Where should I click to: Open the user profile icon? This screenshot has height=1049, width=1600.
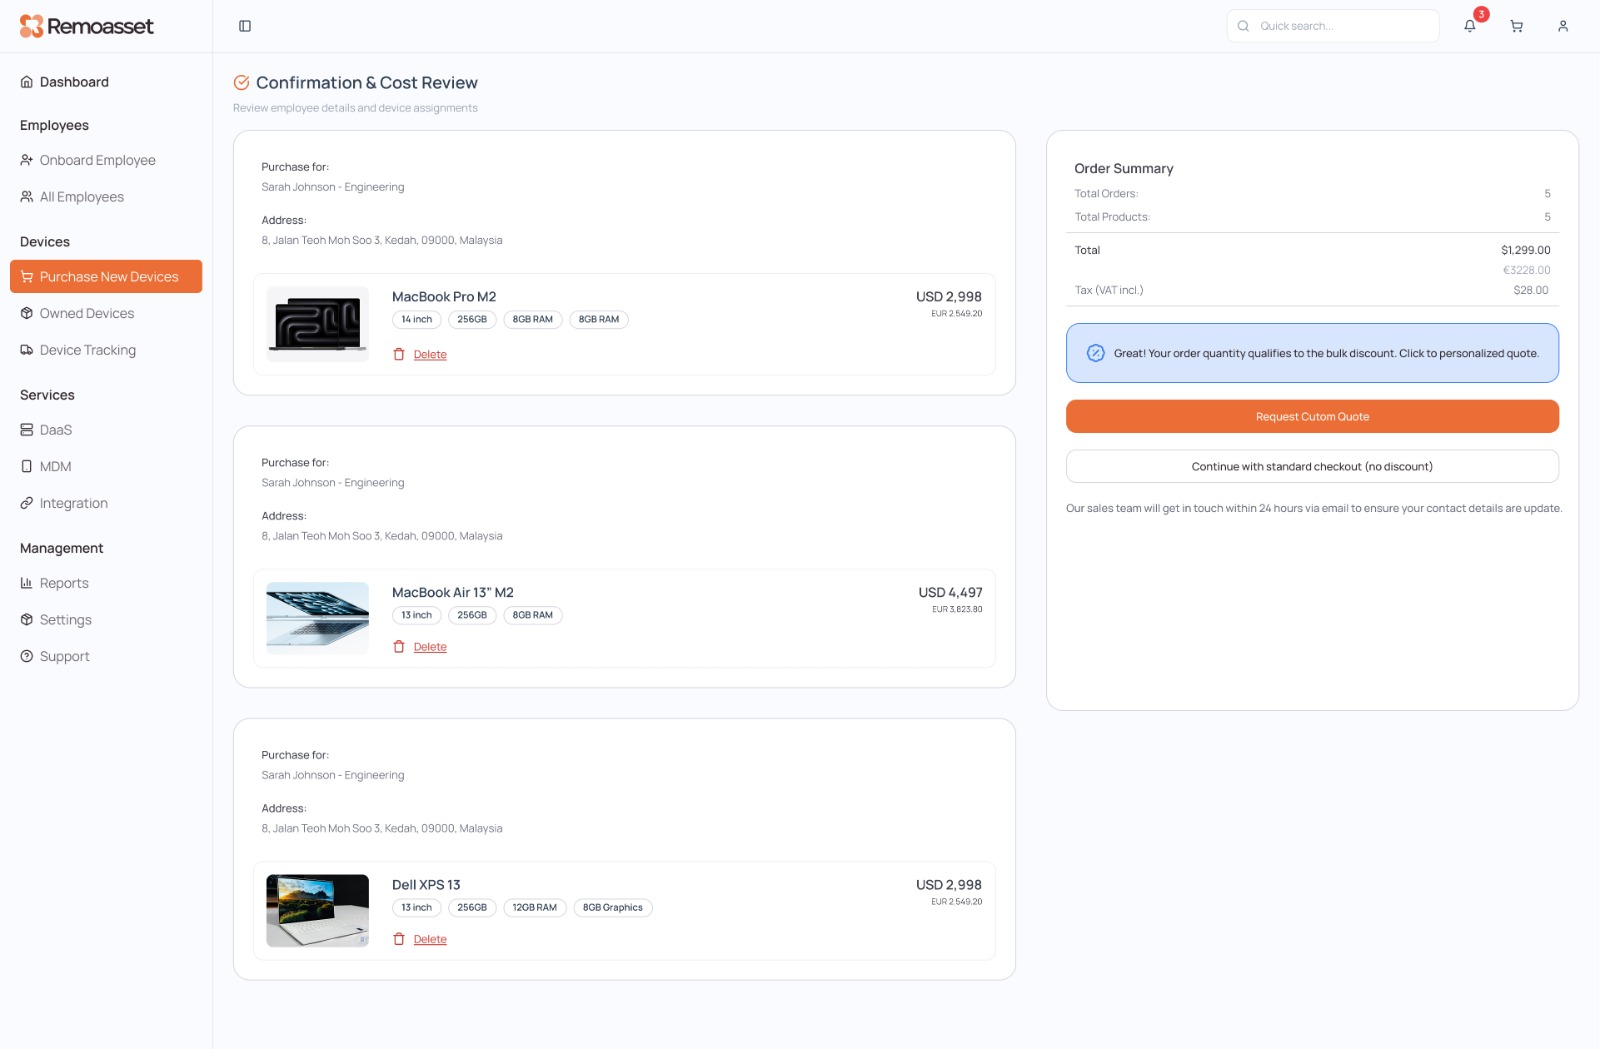(x=1562, y=26)
